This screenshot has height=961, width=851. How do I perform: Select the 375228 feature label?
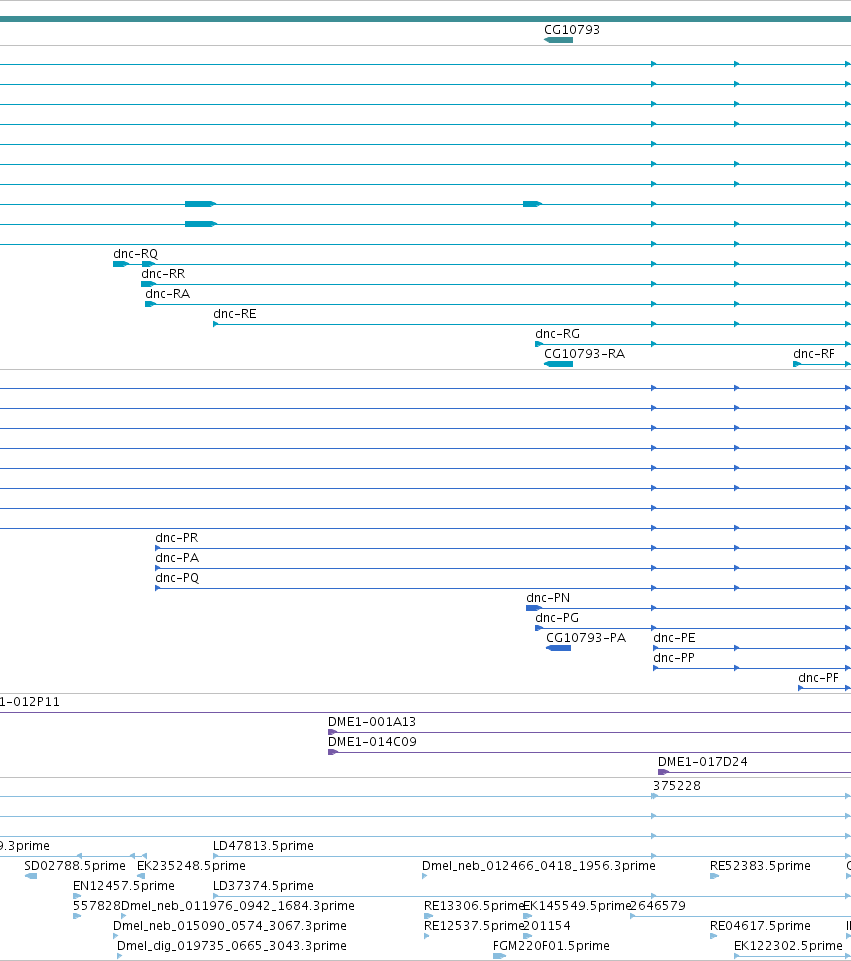tap(676, 786)
